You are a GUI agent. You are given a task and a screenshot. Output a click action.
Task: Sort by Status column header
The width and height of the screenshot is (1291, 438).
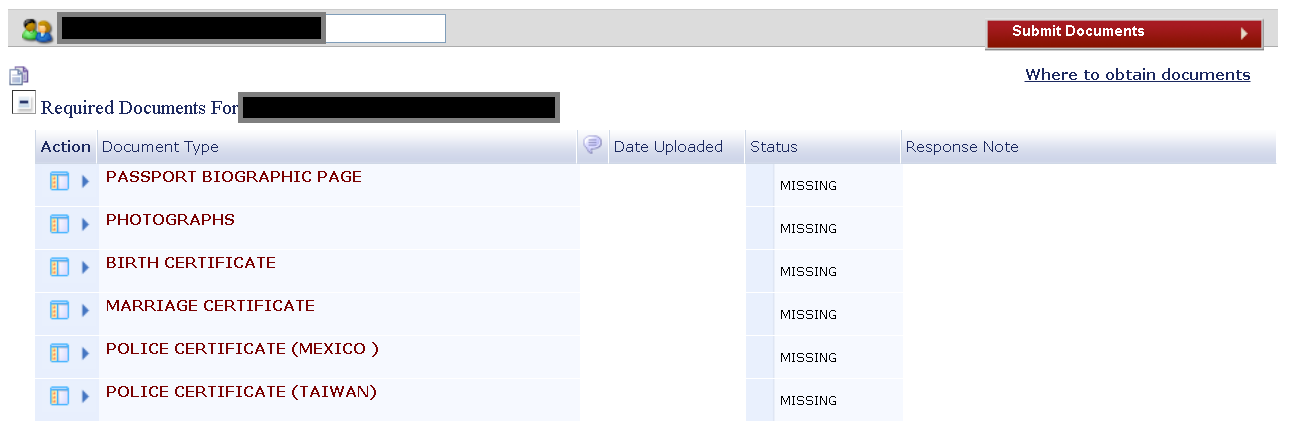pos(774,147)
